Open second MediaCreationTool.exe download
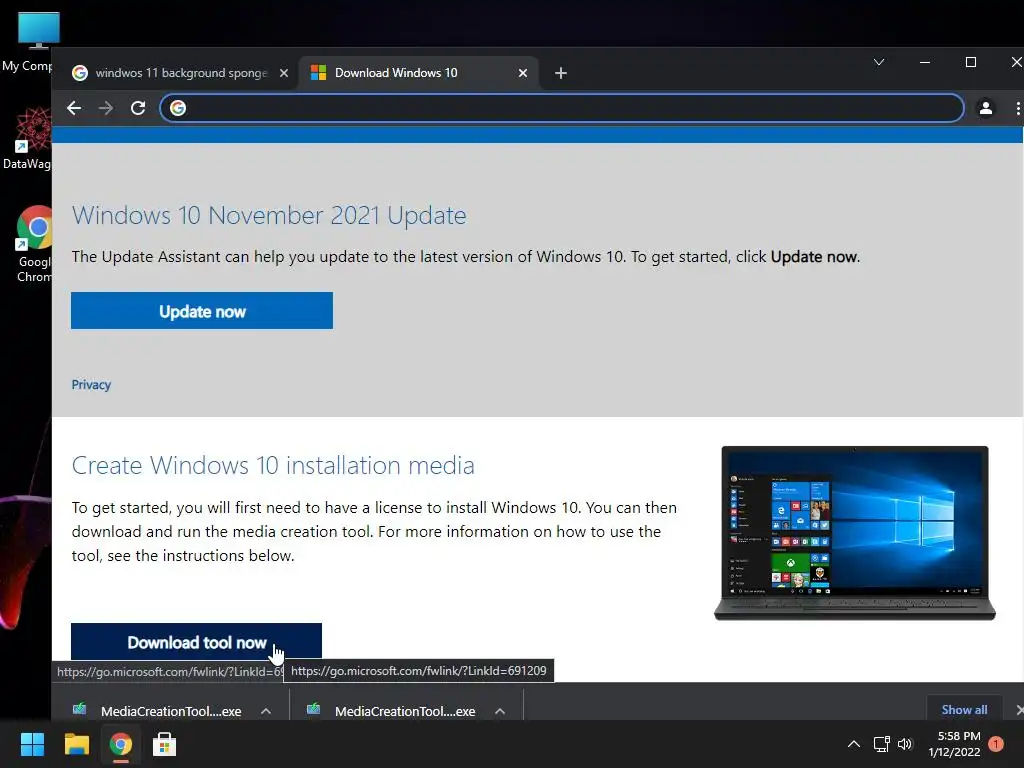The width and height of the screenshot is (1024, 768). (x=391, y=711)
